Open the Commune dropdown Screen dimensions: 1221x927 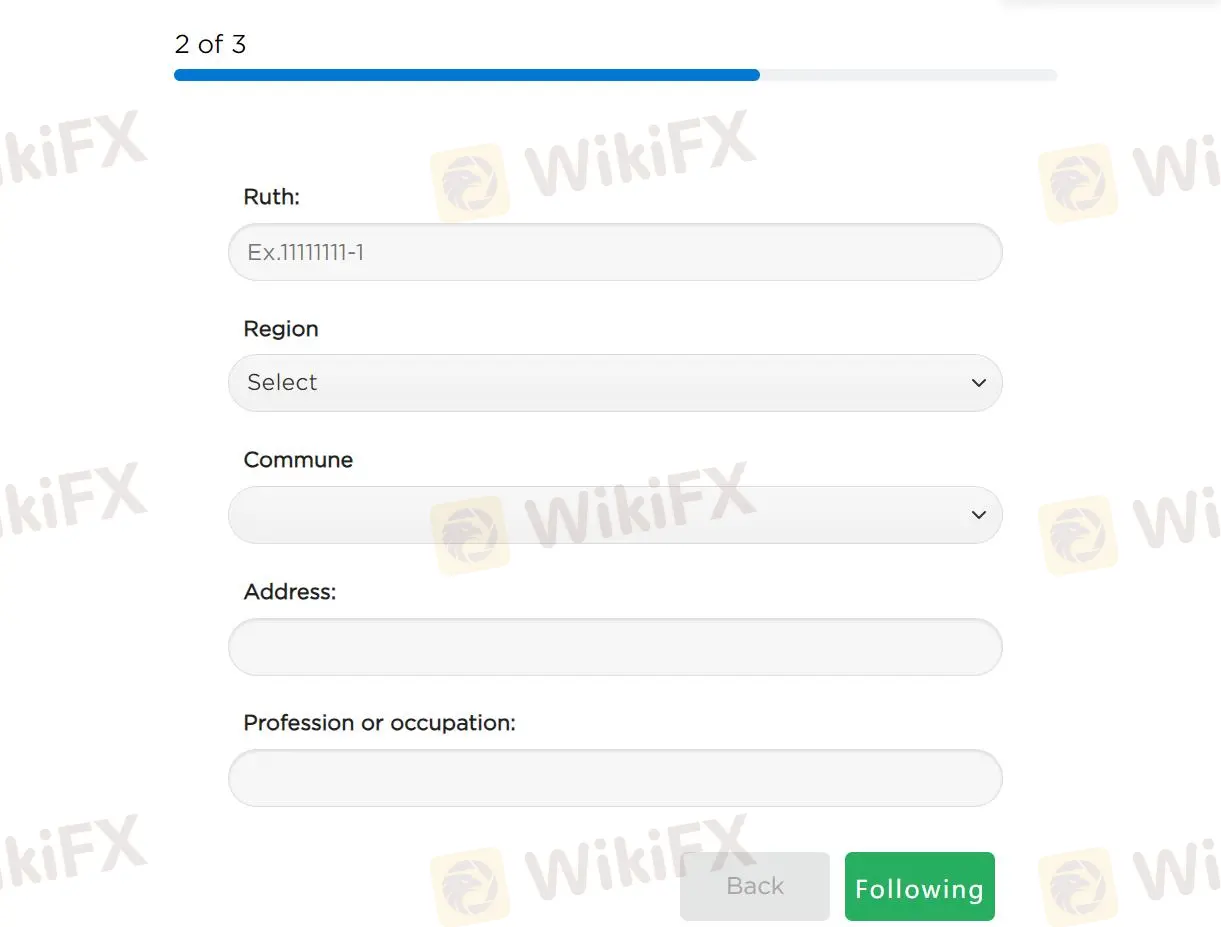(x=615, y=514)
